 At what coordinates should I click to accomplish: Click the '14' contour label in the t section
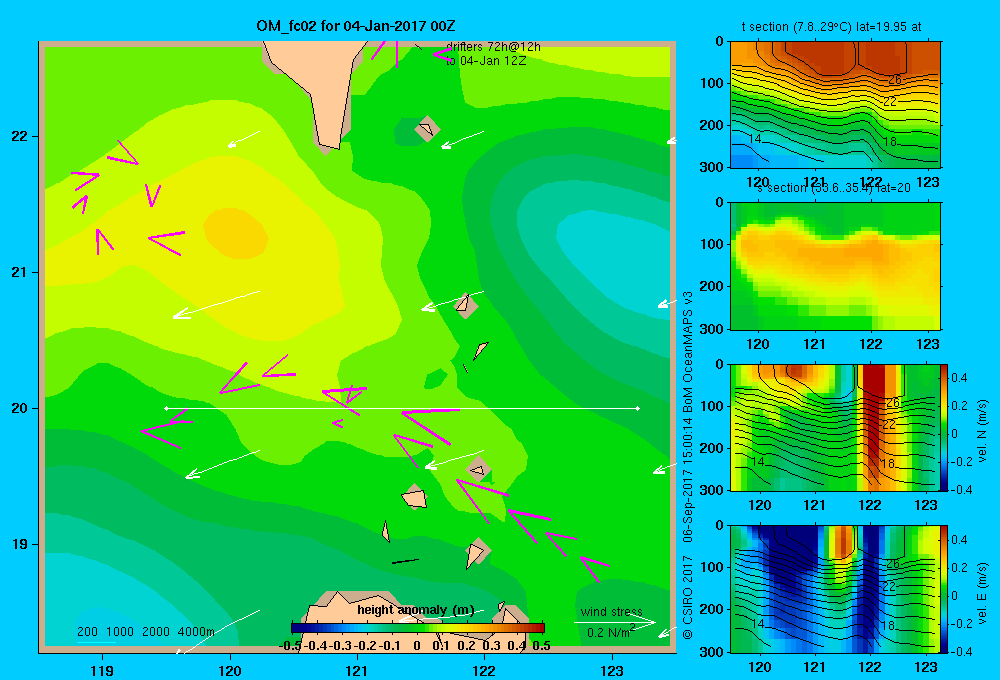coord(754,138)
